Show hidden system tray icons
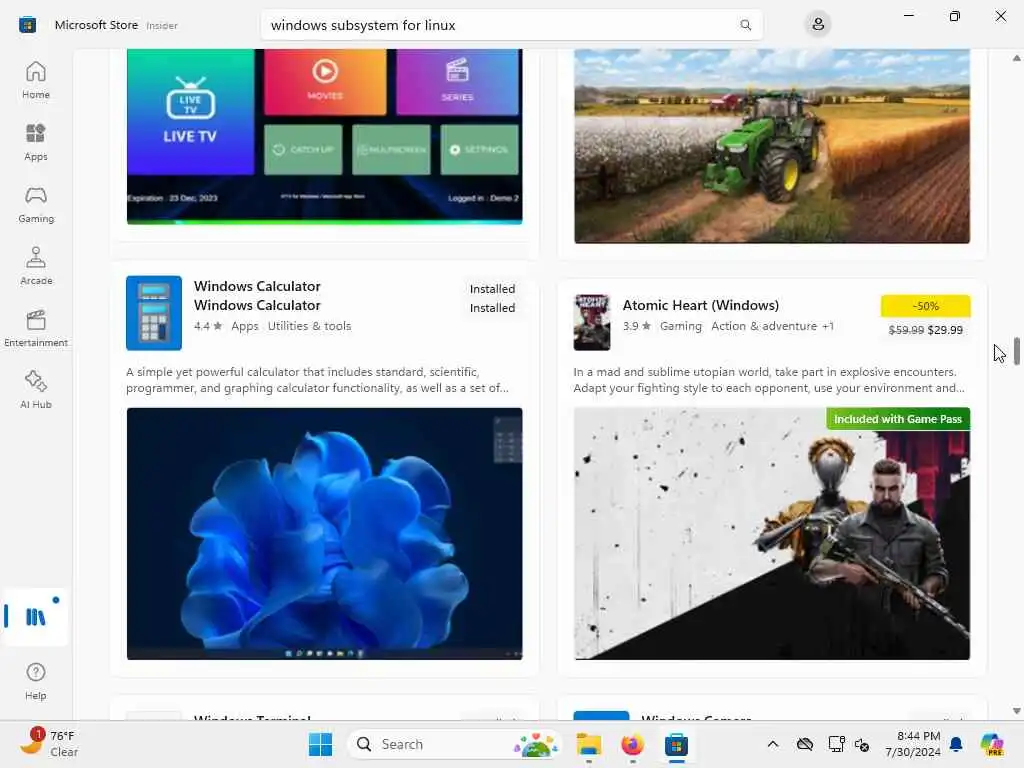This screenshot has height=768, width=1024. [x=773, y=744]
